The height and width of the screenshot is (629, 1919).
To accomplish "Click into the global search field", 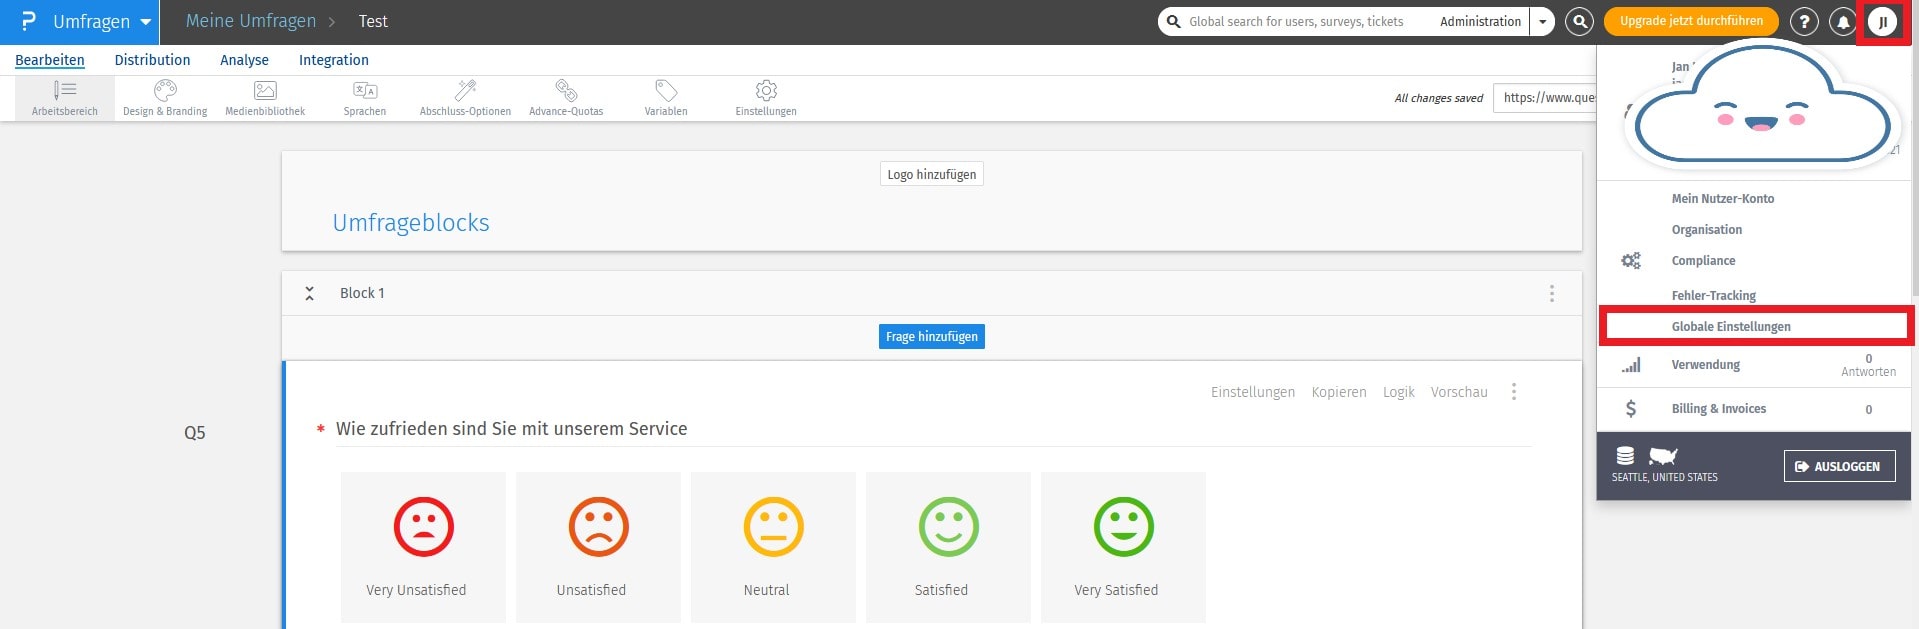I will point(1300,21).
